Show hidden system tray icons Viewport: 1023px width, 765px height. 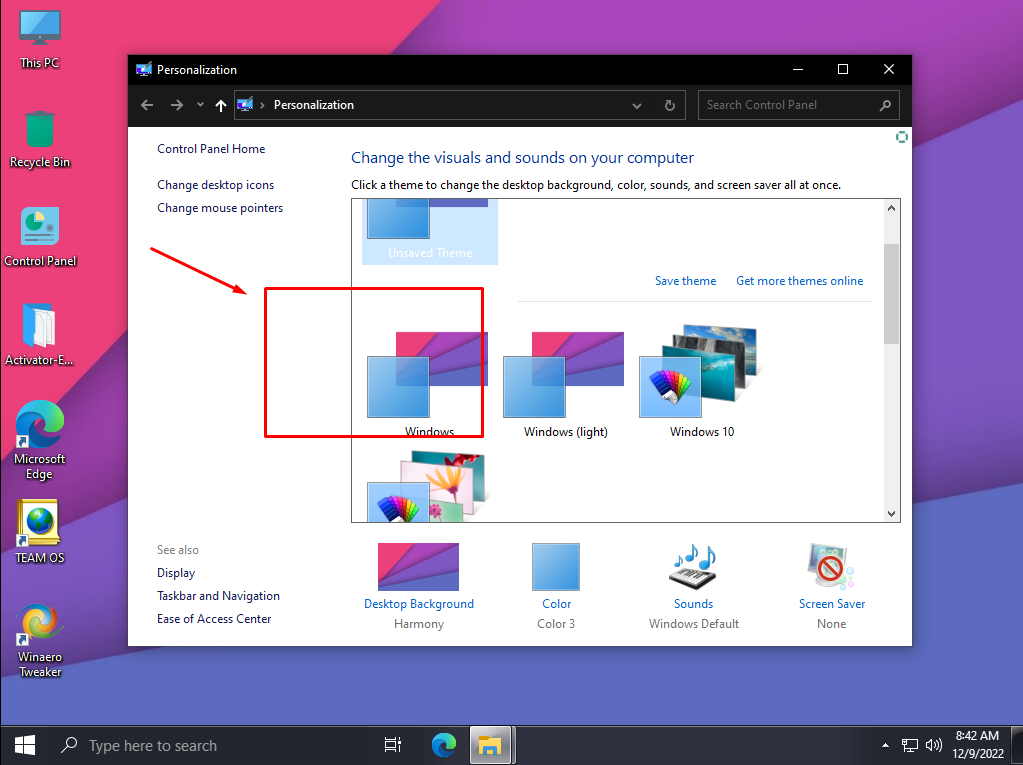pyautogui.click(x=885, y=745)
